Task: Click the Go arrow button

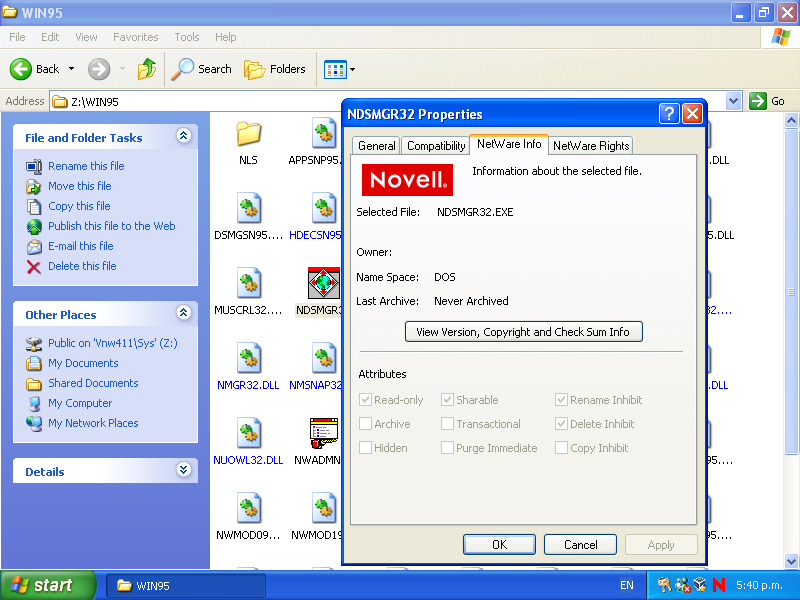Action: (x=758, y=101)
